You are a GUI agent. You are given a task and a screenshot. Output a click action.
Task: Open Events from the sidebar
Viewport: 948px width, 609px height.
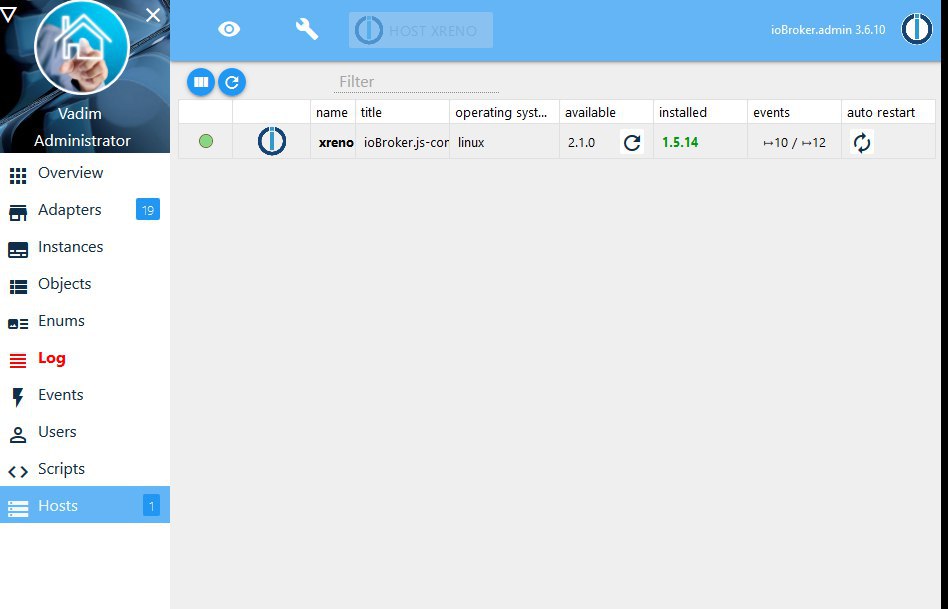(x=85, y=395)
